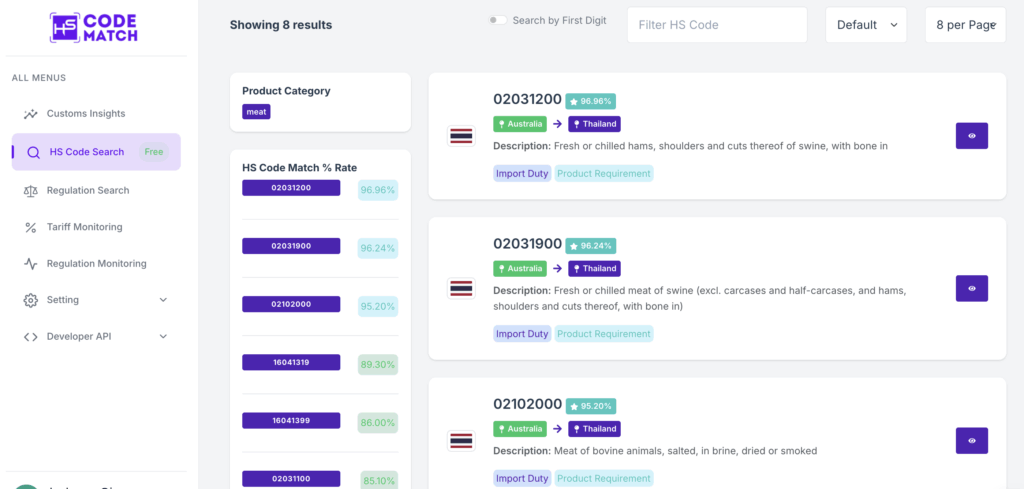Expand the Setting submenu chevron
This screenshot has height=489, width=1024.
click(163, 300)
